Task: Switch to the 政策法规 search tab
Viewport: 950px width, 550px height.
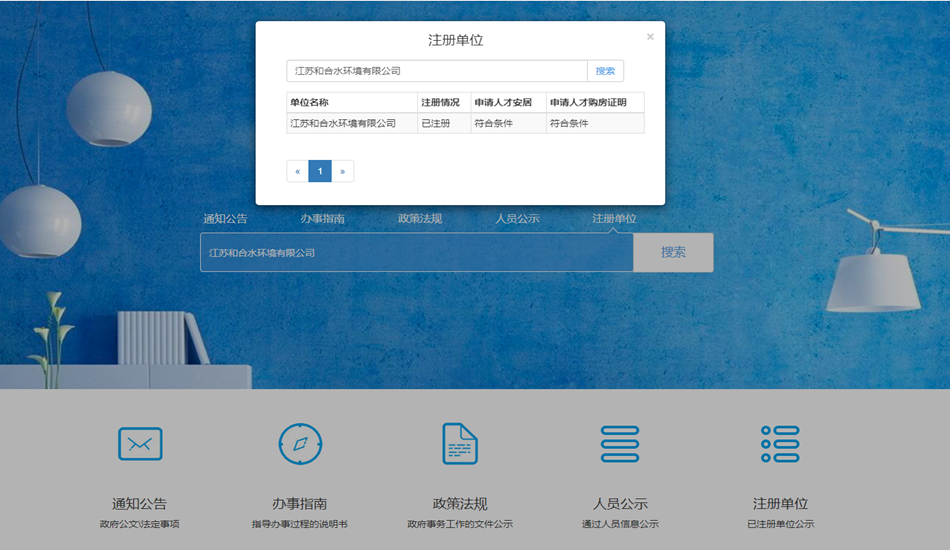Action: 420,219
